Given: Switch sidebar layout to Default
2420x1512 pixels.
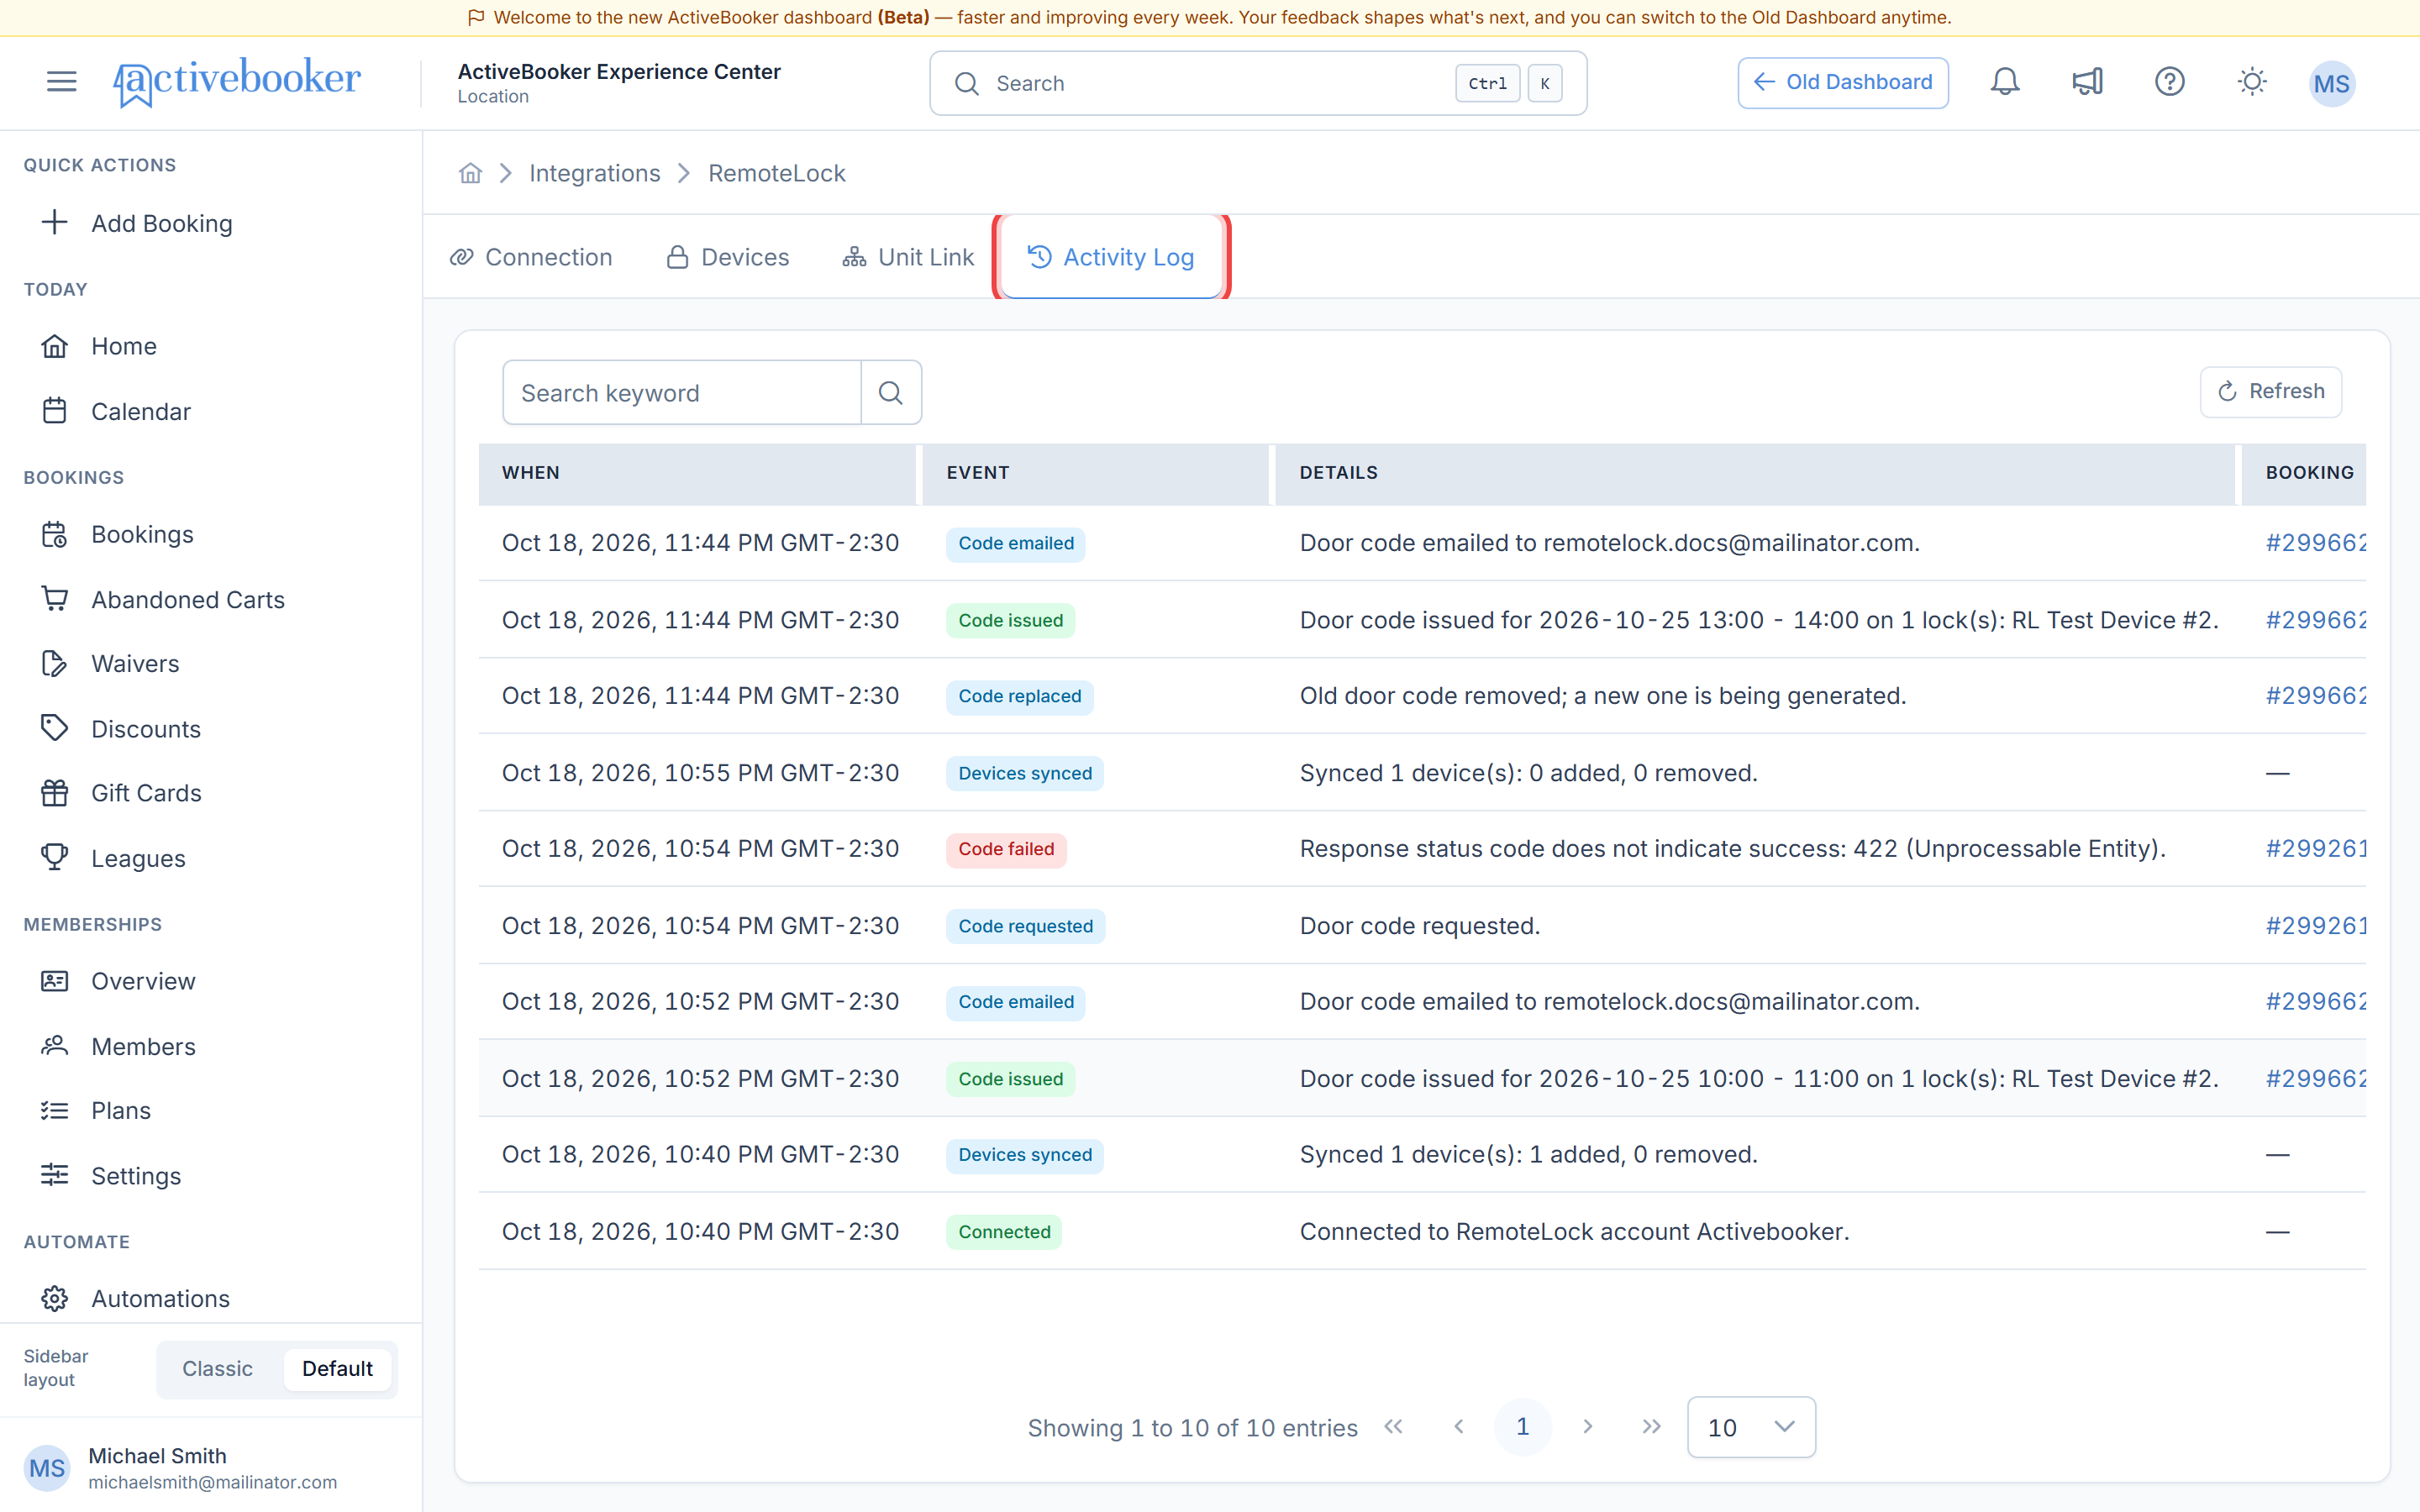Looking at the screenshot, I should [x=337, y=1368].
